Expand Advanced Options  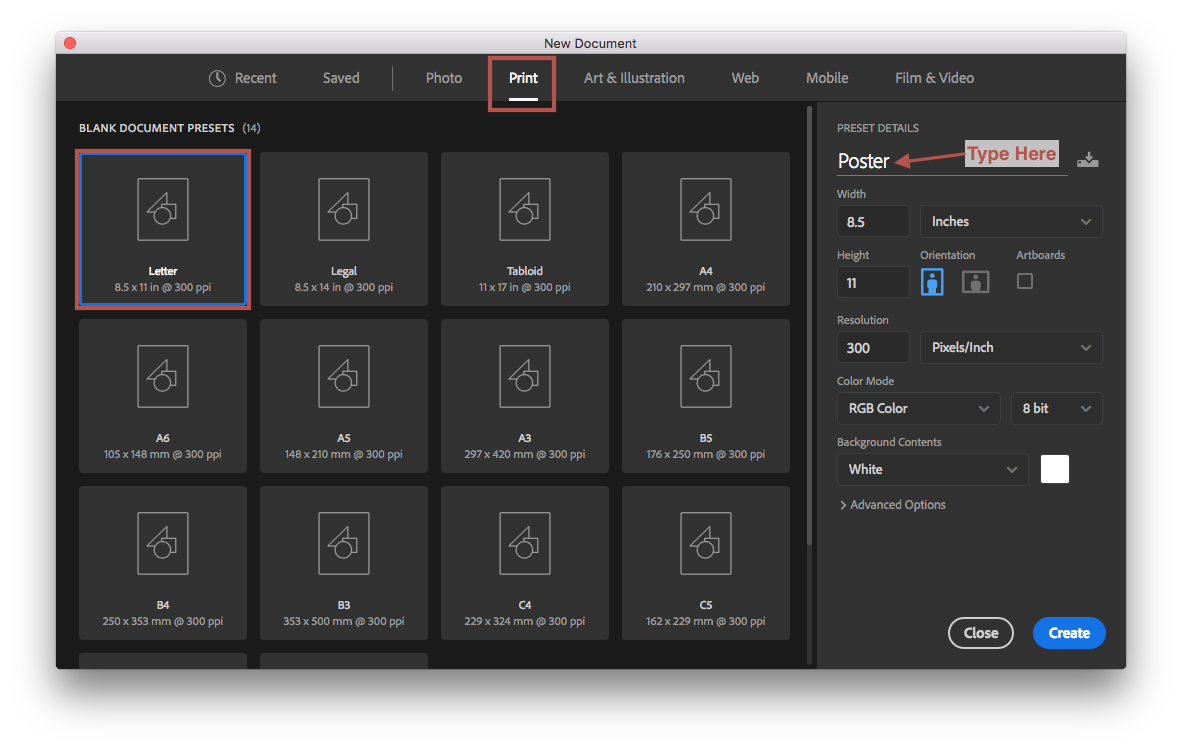coord(893,505)
